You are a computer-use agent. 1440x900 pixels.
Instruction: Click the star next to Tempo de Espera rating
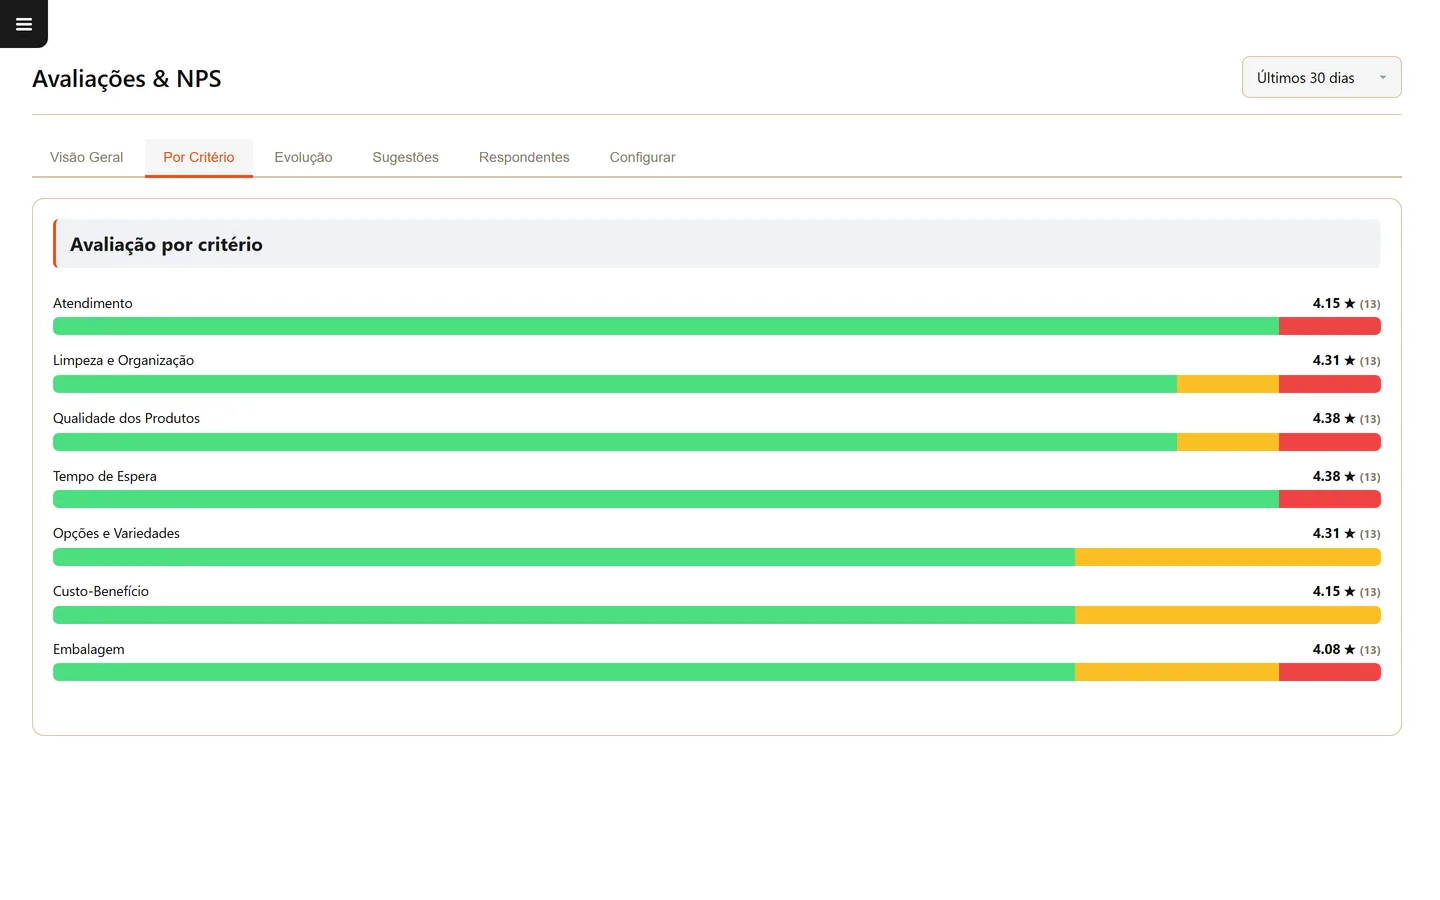[1350, 476]
